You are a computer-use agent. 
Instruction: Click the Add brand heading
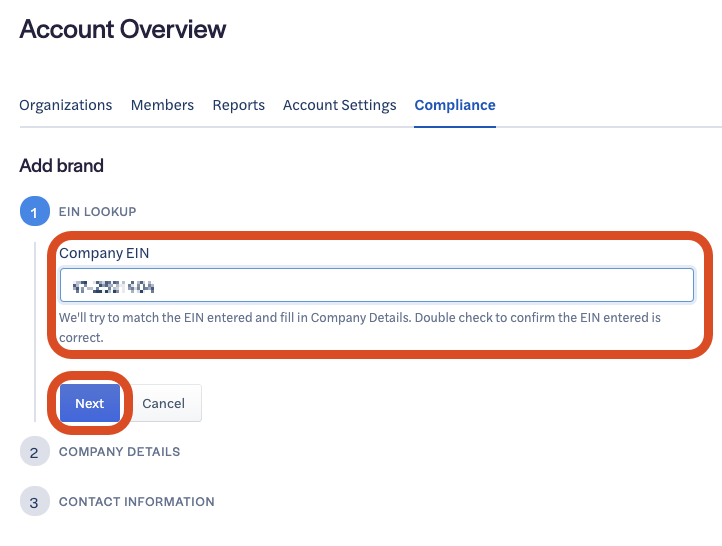[62, 165]
